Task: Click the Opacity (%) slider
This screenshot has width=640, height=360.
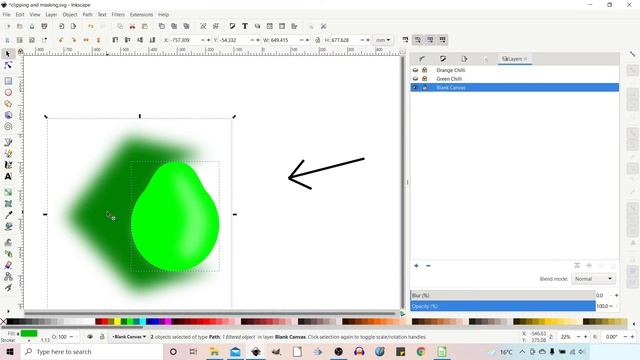Action: coord(503,306)
